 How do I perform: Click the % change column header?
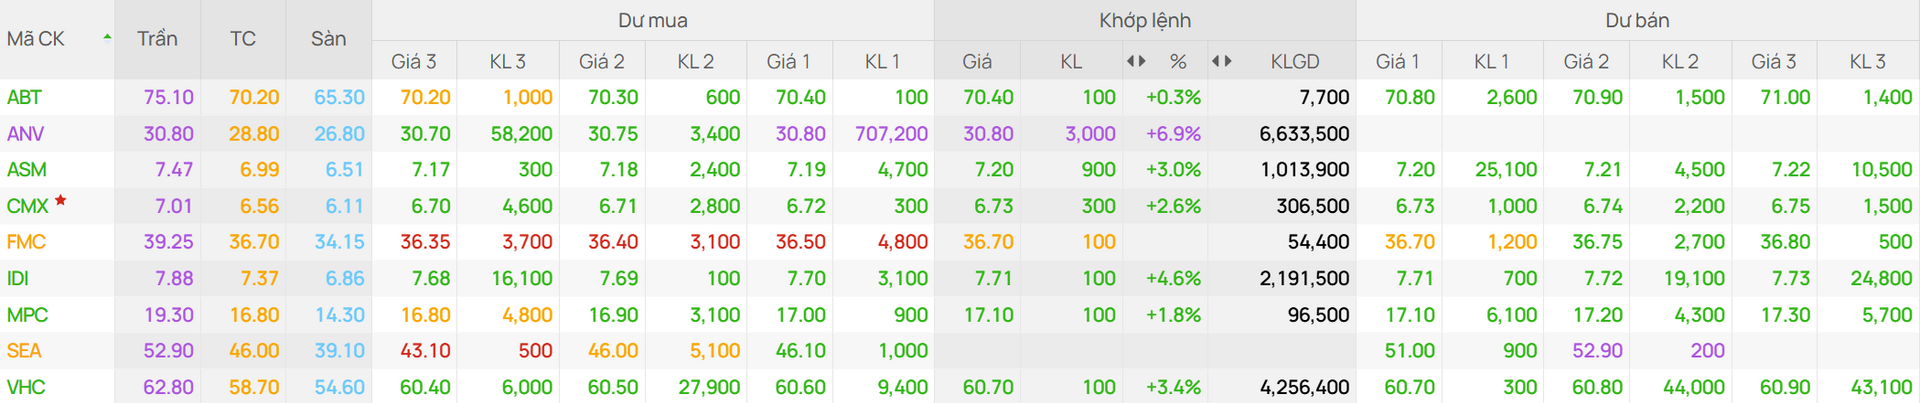1178,62
